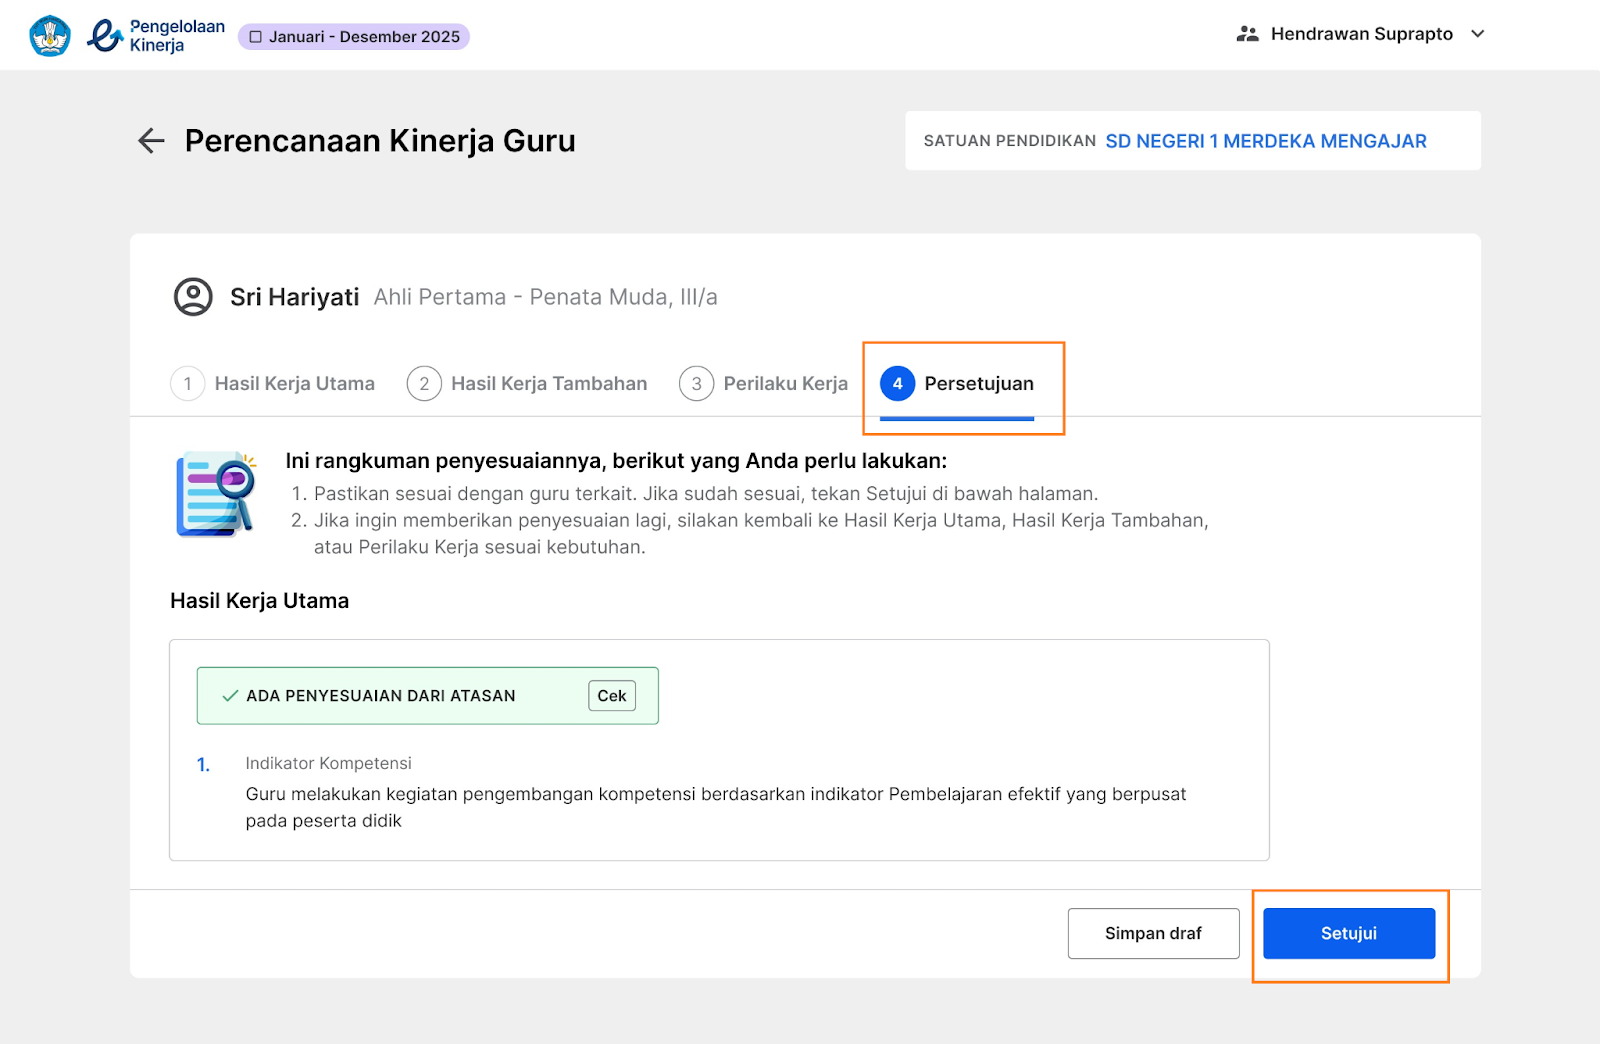Switch to the Perilaku Kerja step tab
1600x1044 pixels.
coord(763,384)
